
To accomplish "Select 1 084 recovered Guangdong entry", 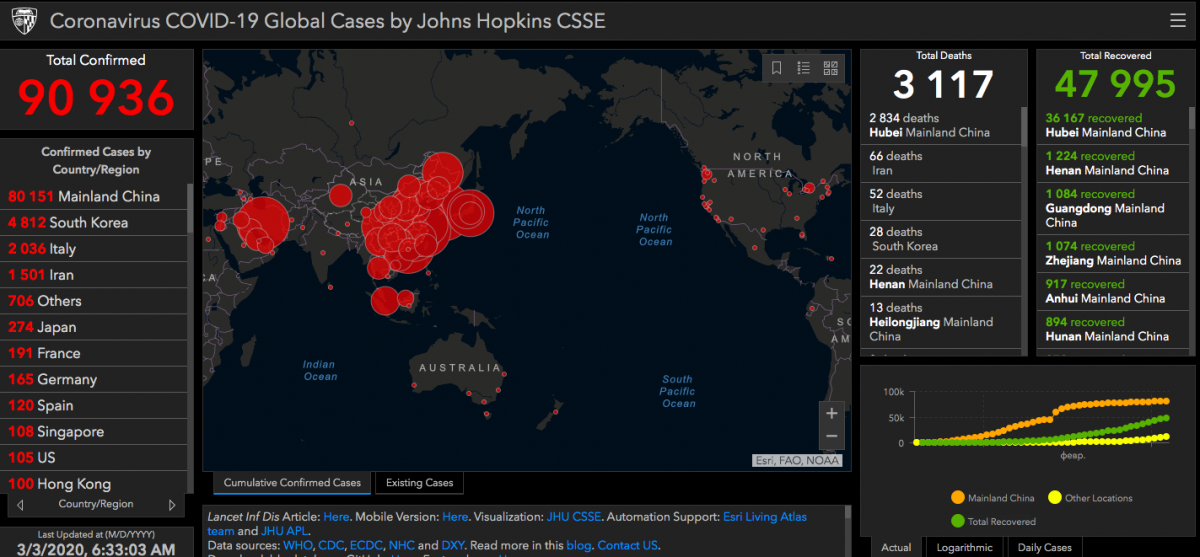I will point(1114,209).
